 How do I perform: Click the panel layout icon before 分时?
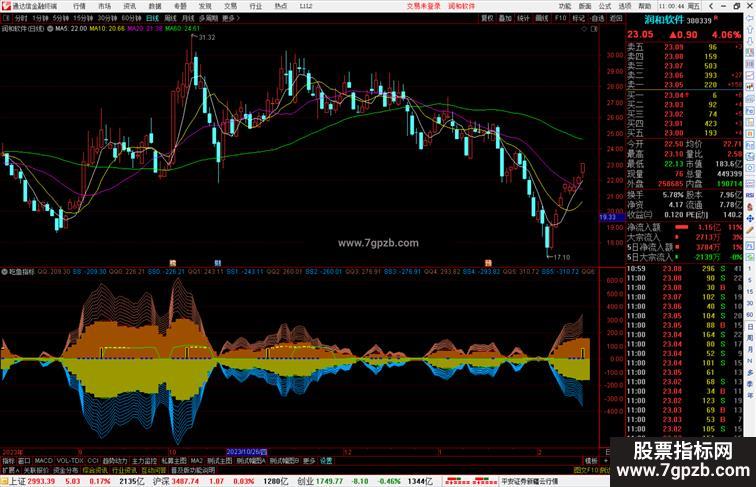point(6,18)
